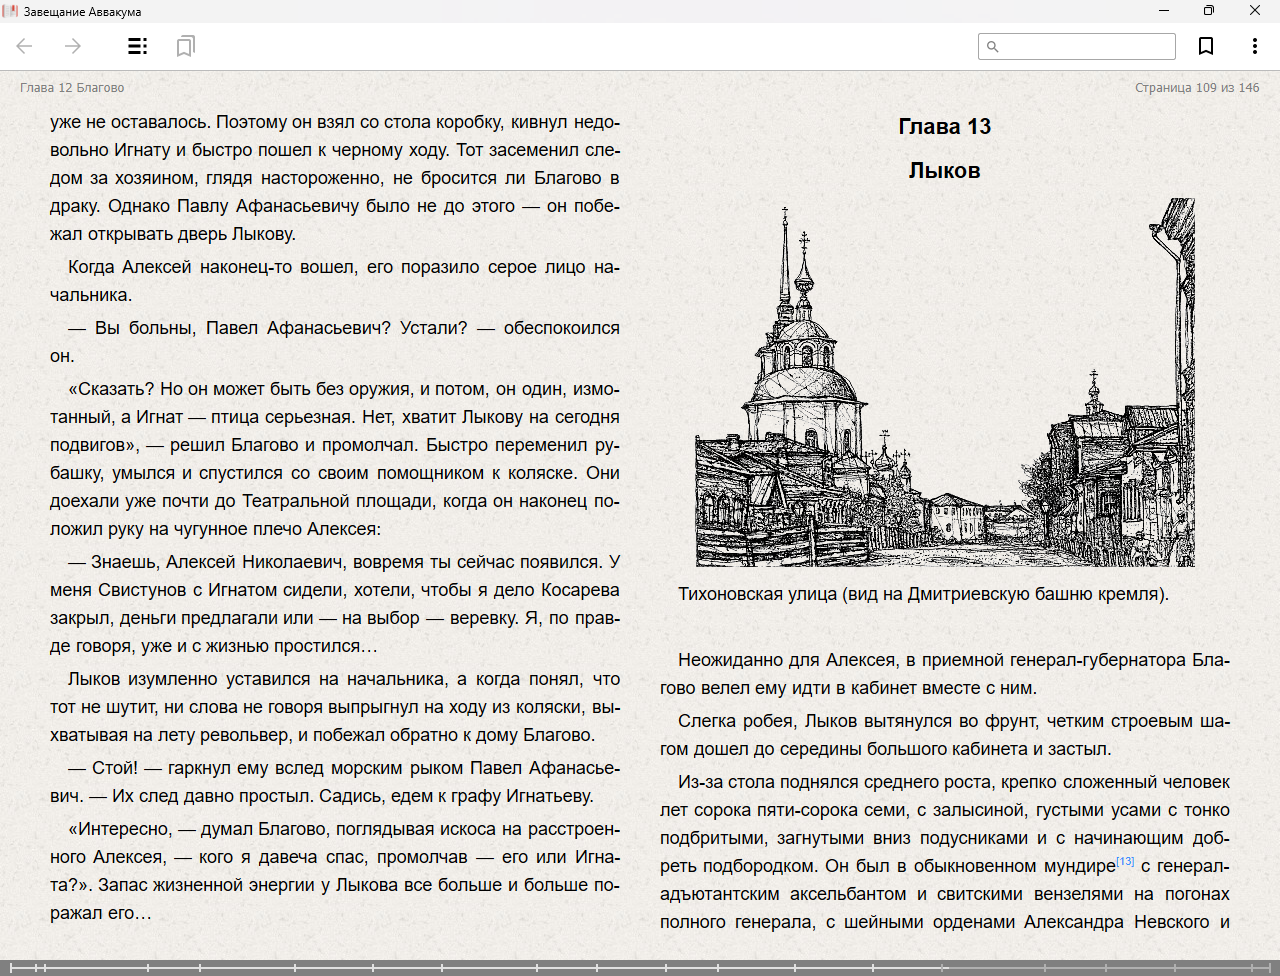
Task: Click the 'Глава 13' chapter heading
Action: coord(944,127)
